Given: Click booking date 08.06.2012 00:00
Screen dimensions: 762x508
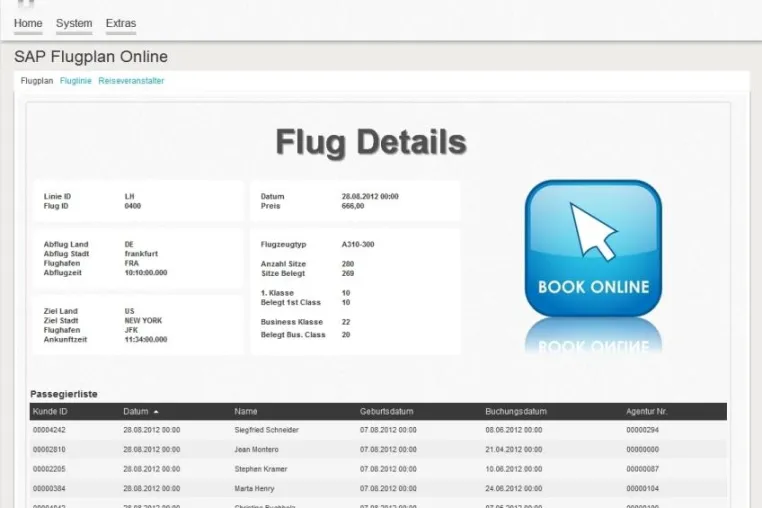Looking at the screenshot, I should 514,430.
